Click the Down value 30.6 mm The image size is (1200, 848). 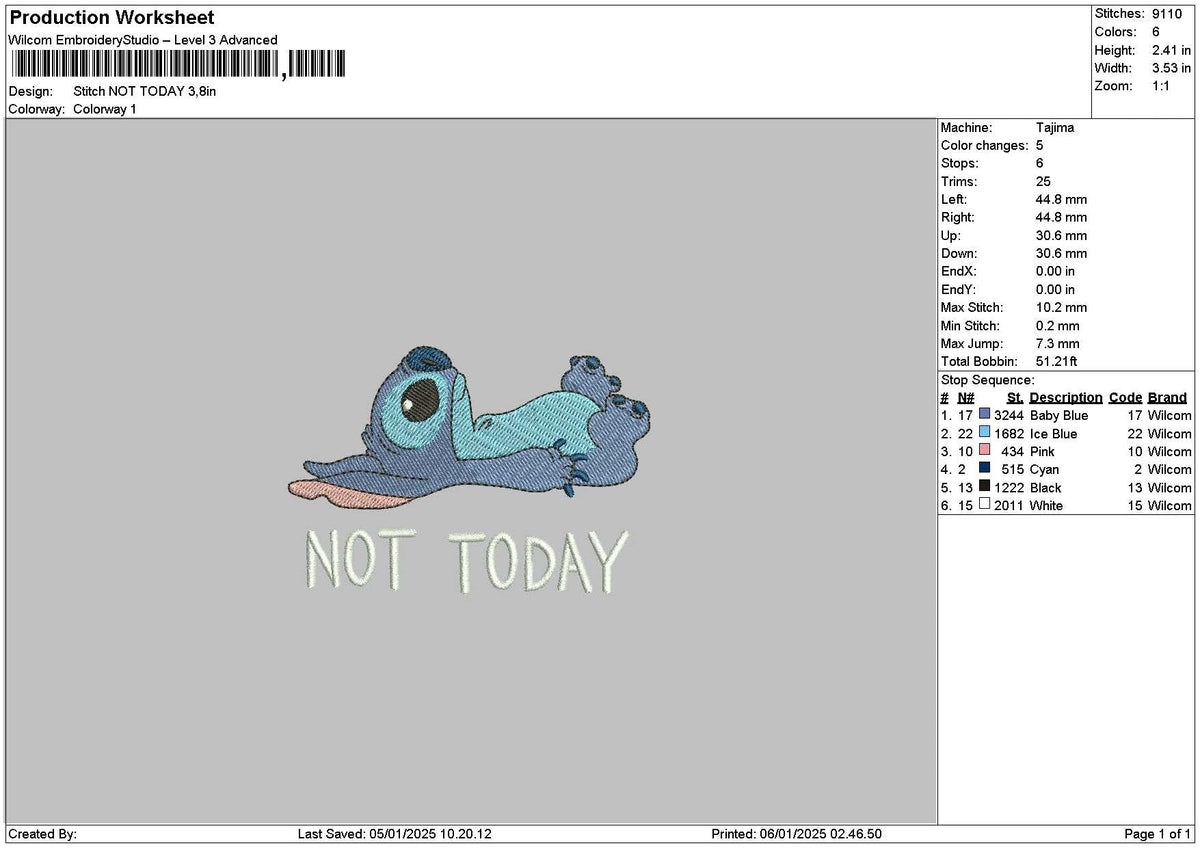(1061, 254)
